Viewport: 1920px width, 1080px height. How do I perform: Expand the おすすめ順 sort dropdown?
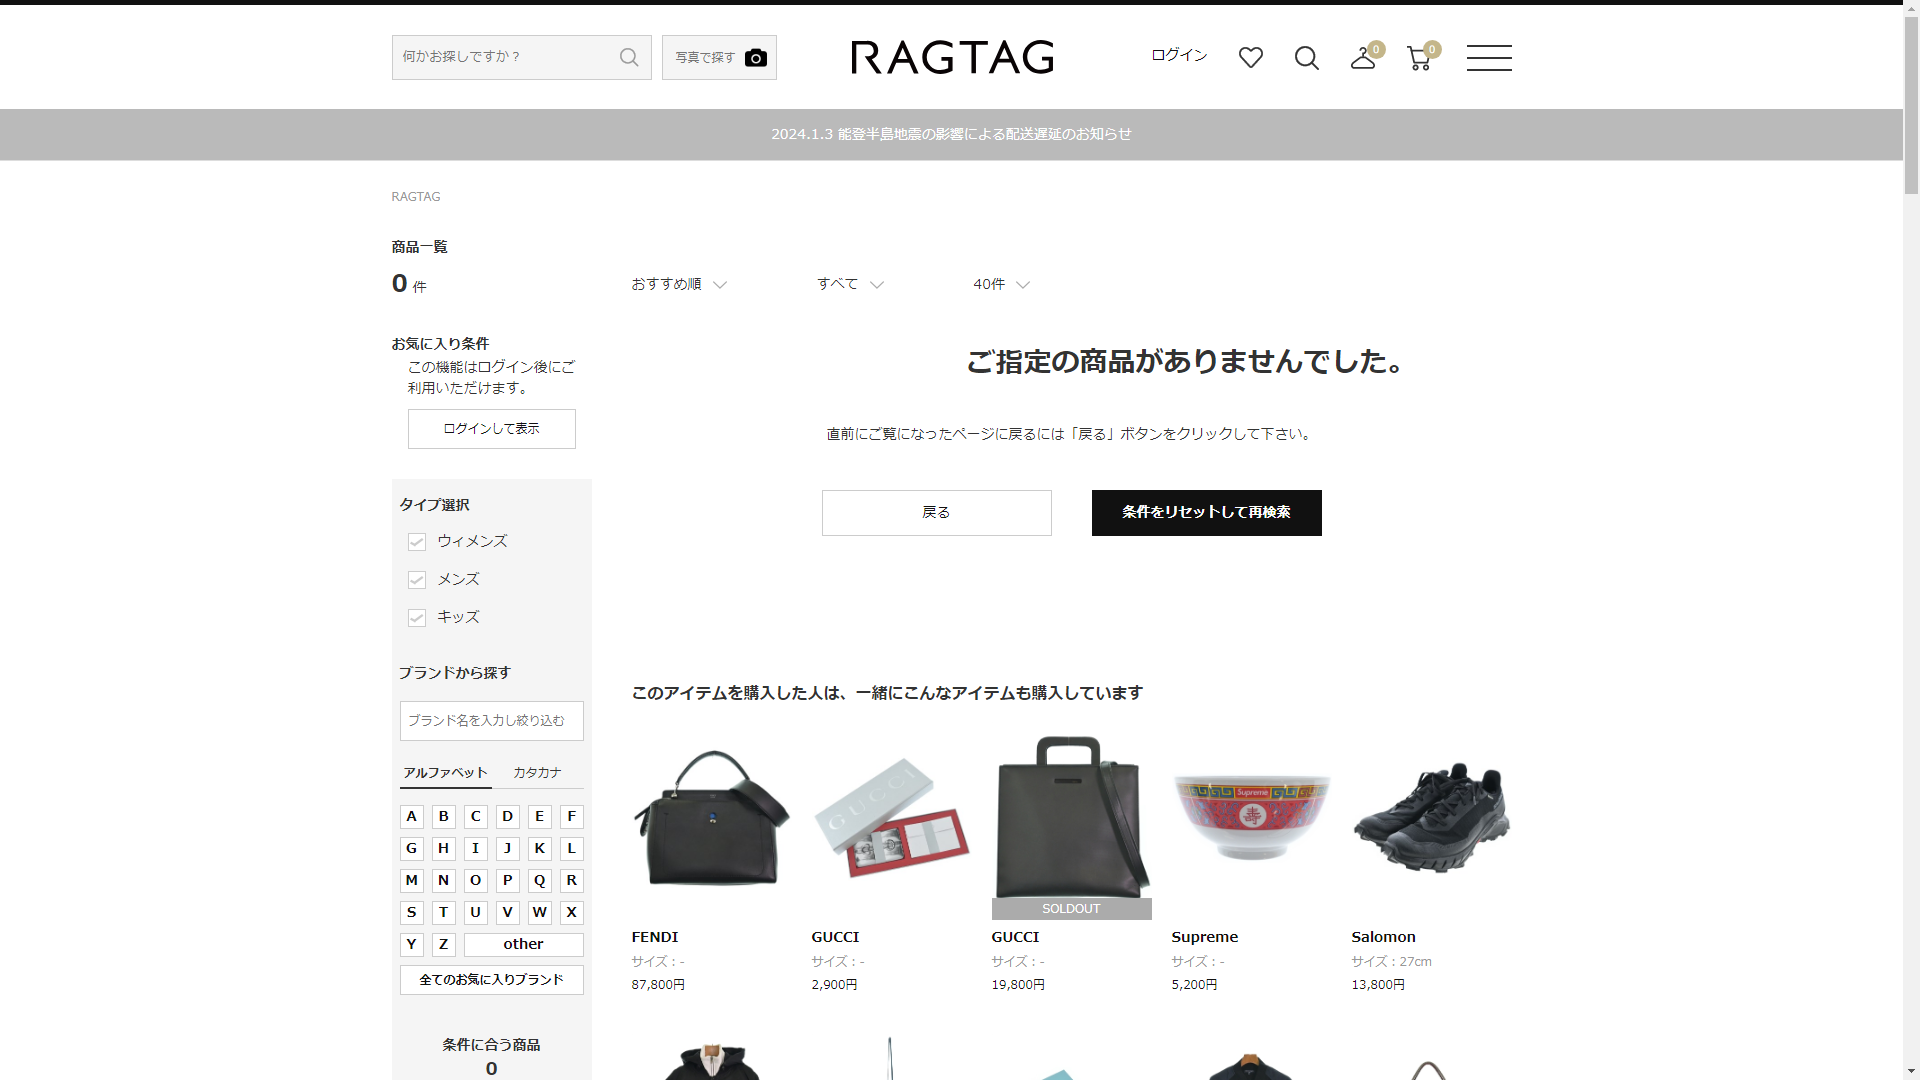(679, 285)
